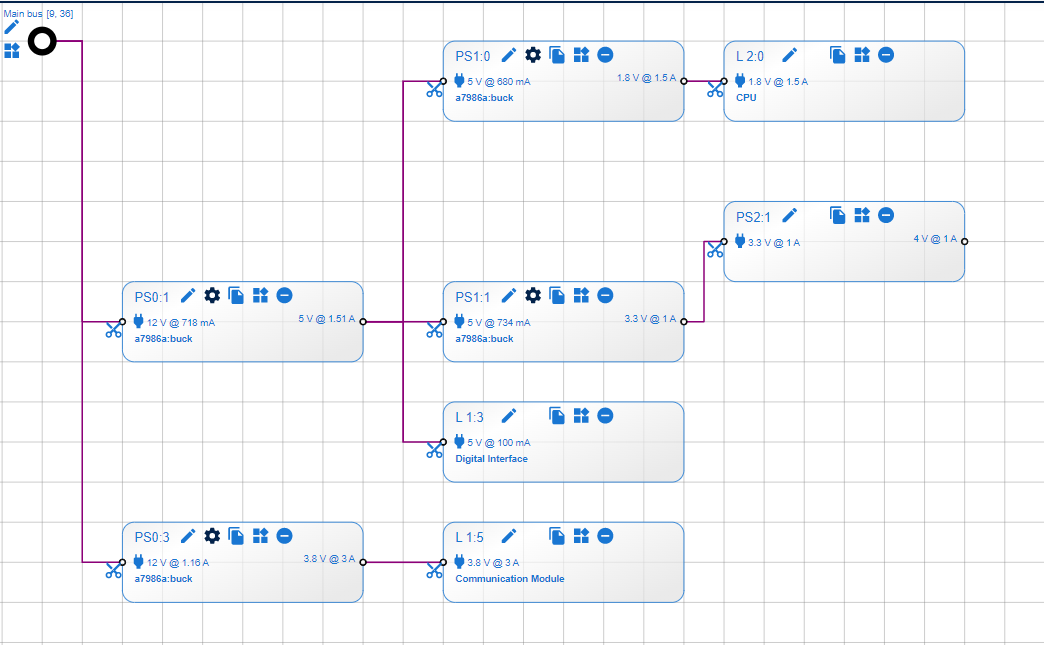Duplicate load L 1:3 with its copy icon
Image resolution: width=1044 pixels, height=645 pixels.
pos(556,415)
